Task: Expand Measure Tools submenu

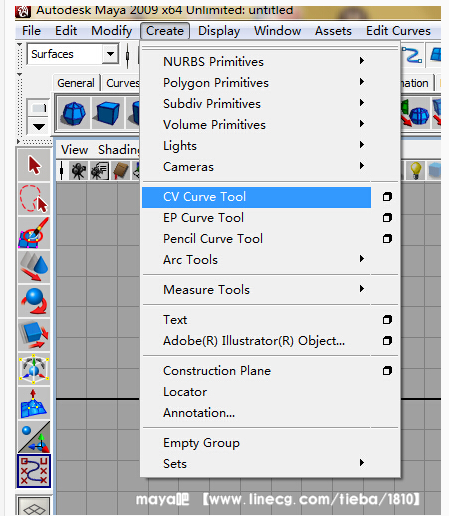Action: click(256, 290)
